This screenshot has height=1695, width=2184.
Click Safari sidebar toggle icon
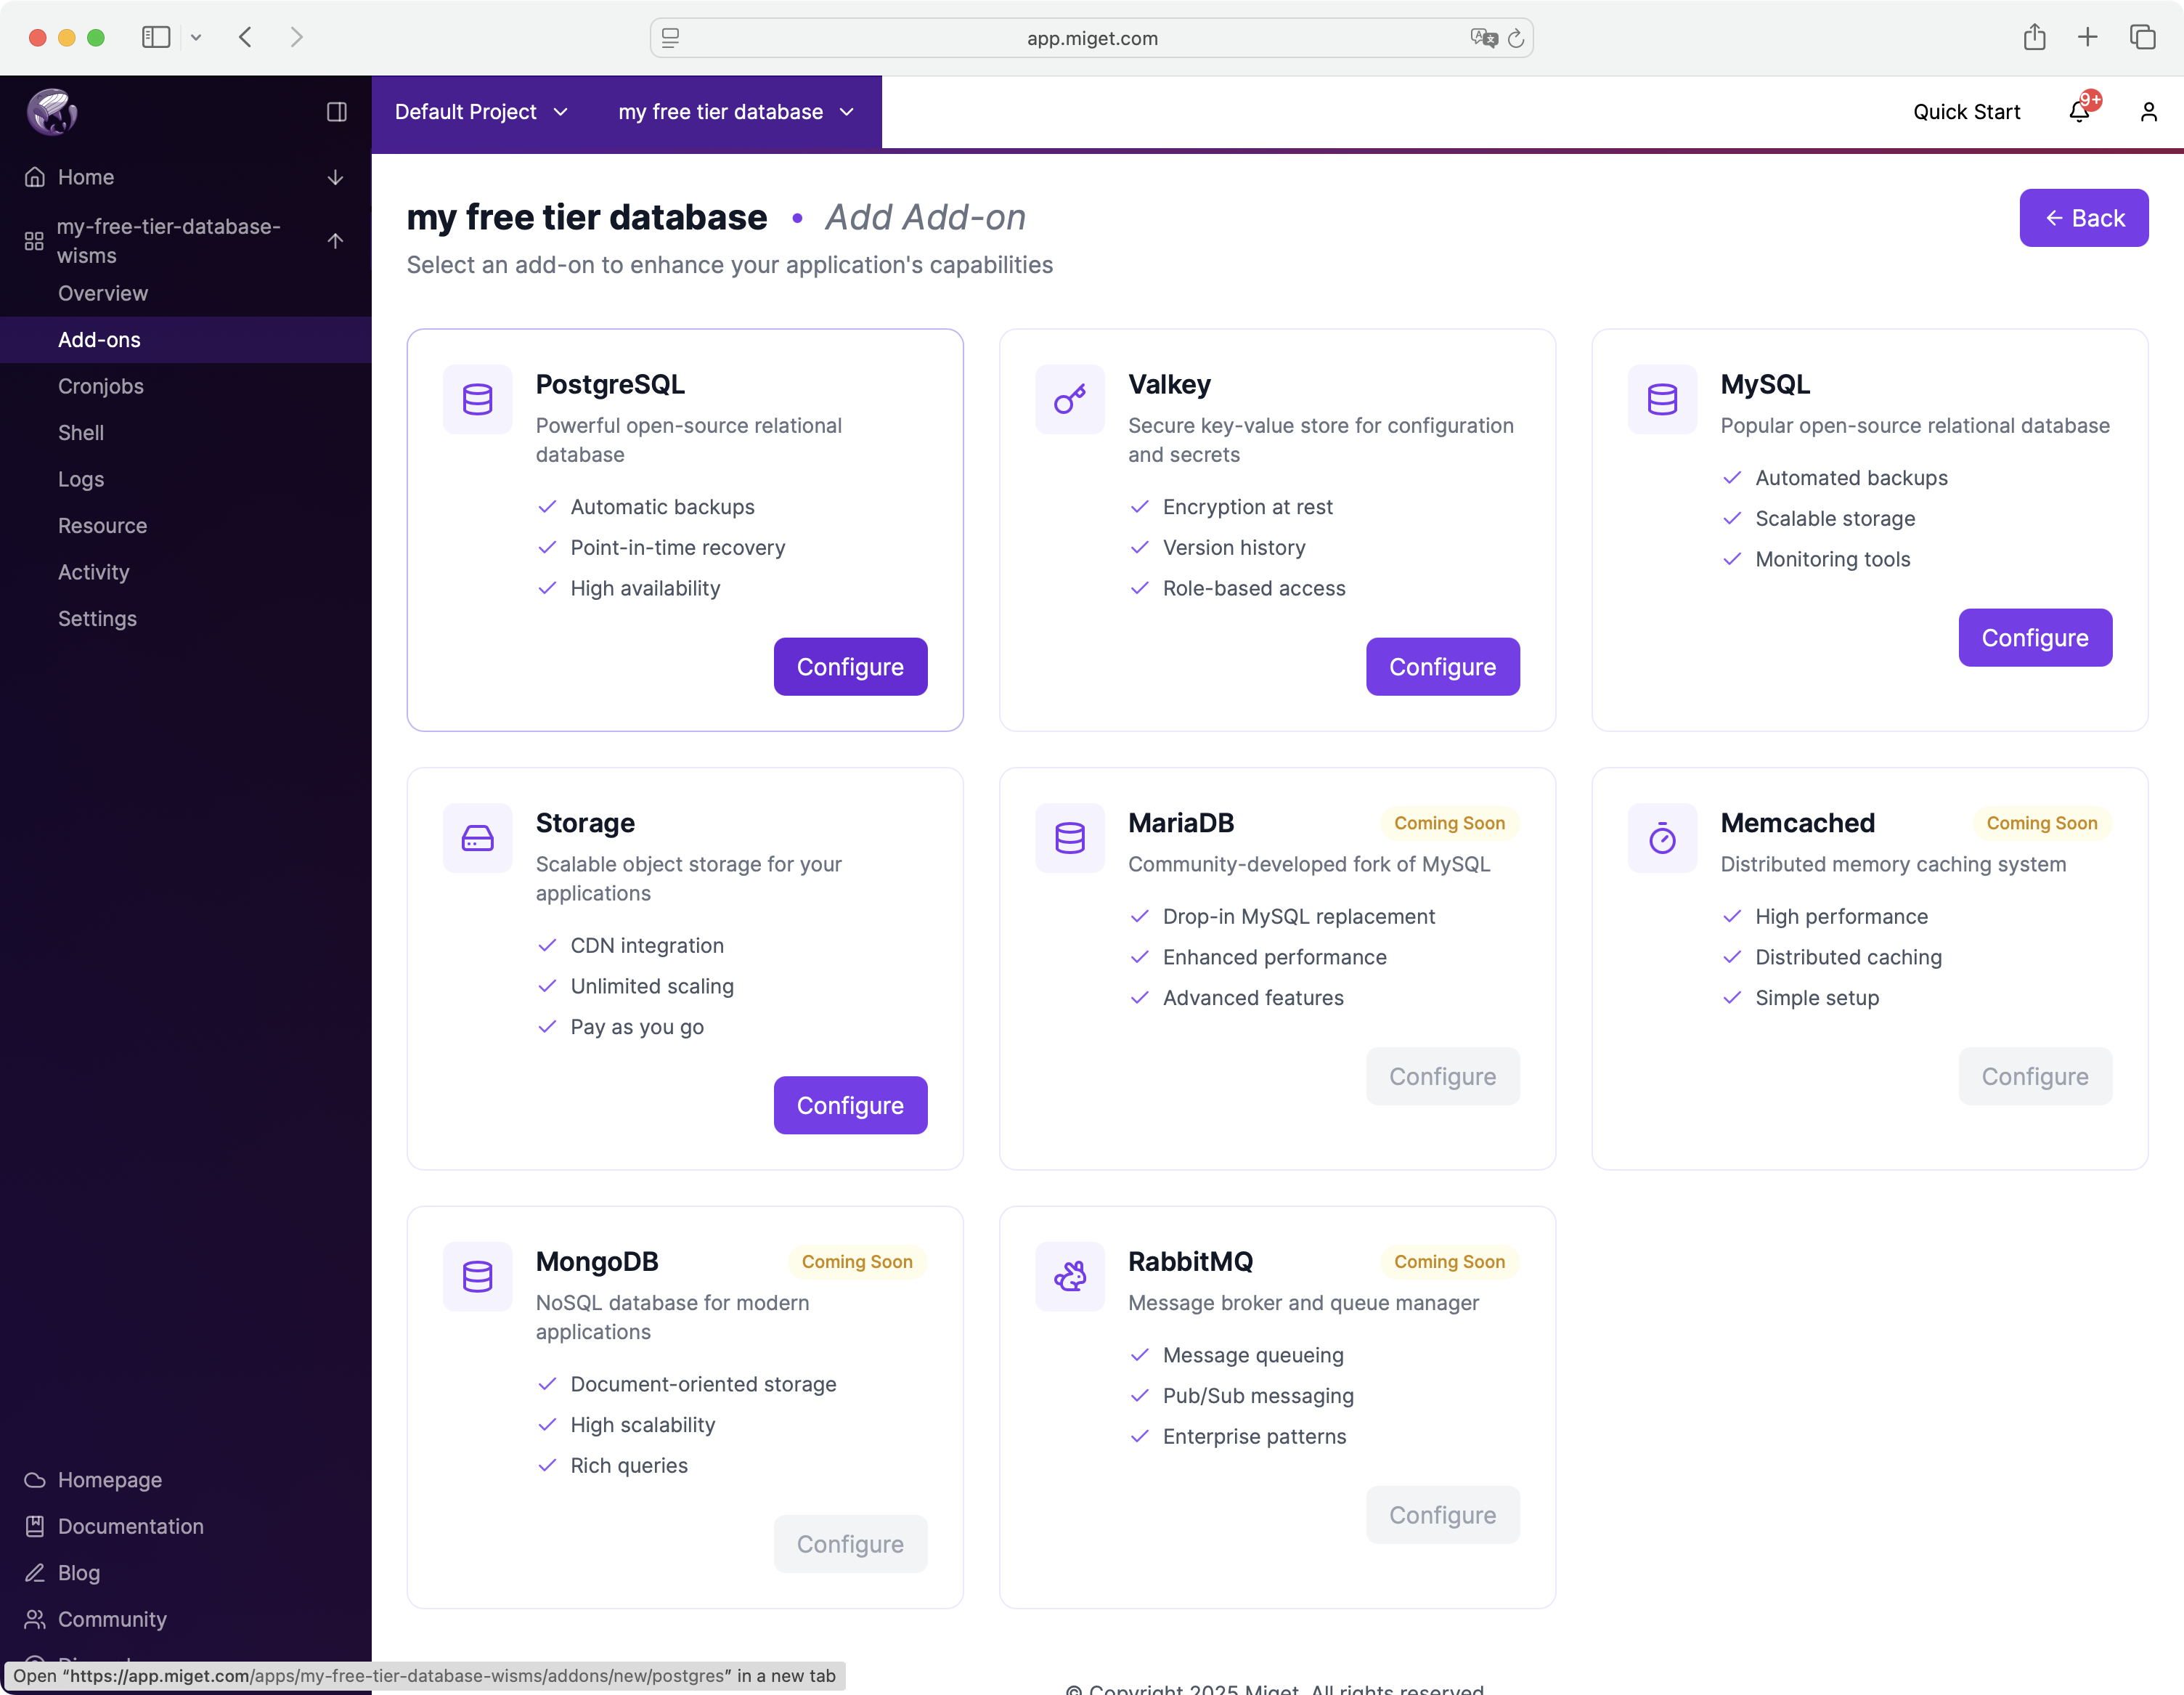[156, 38]
